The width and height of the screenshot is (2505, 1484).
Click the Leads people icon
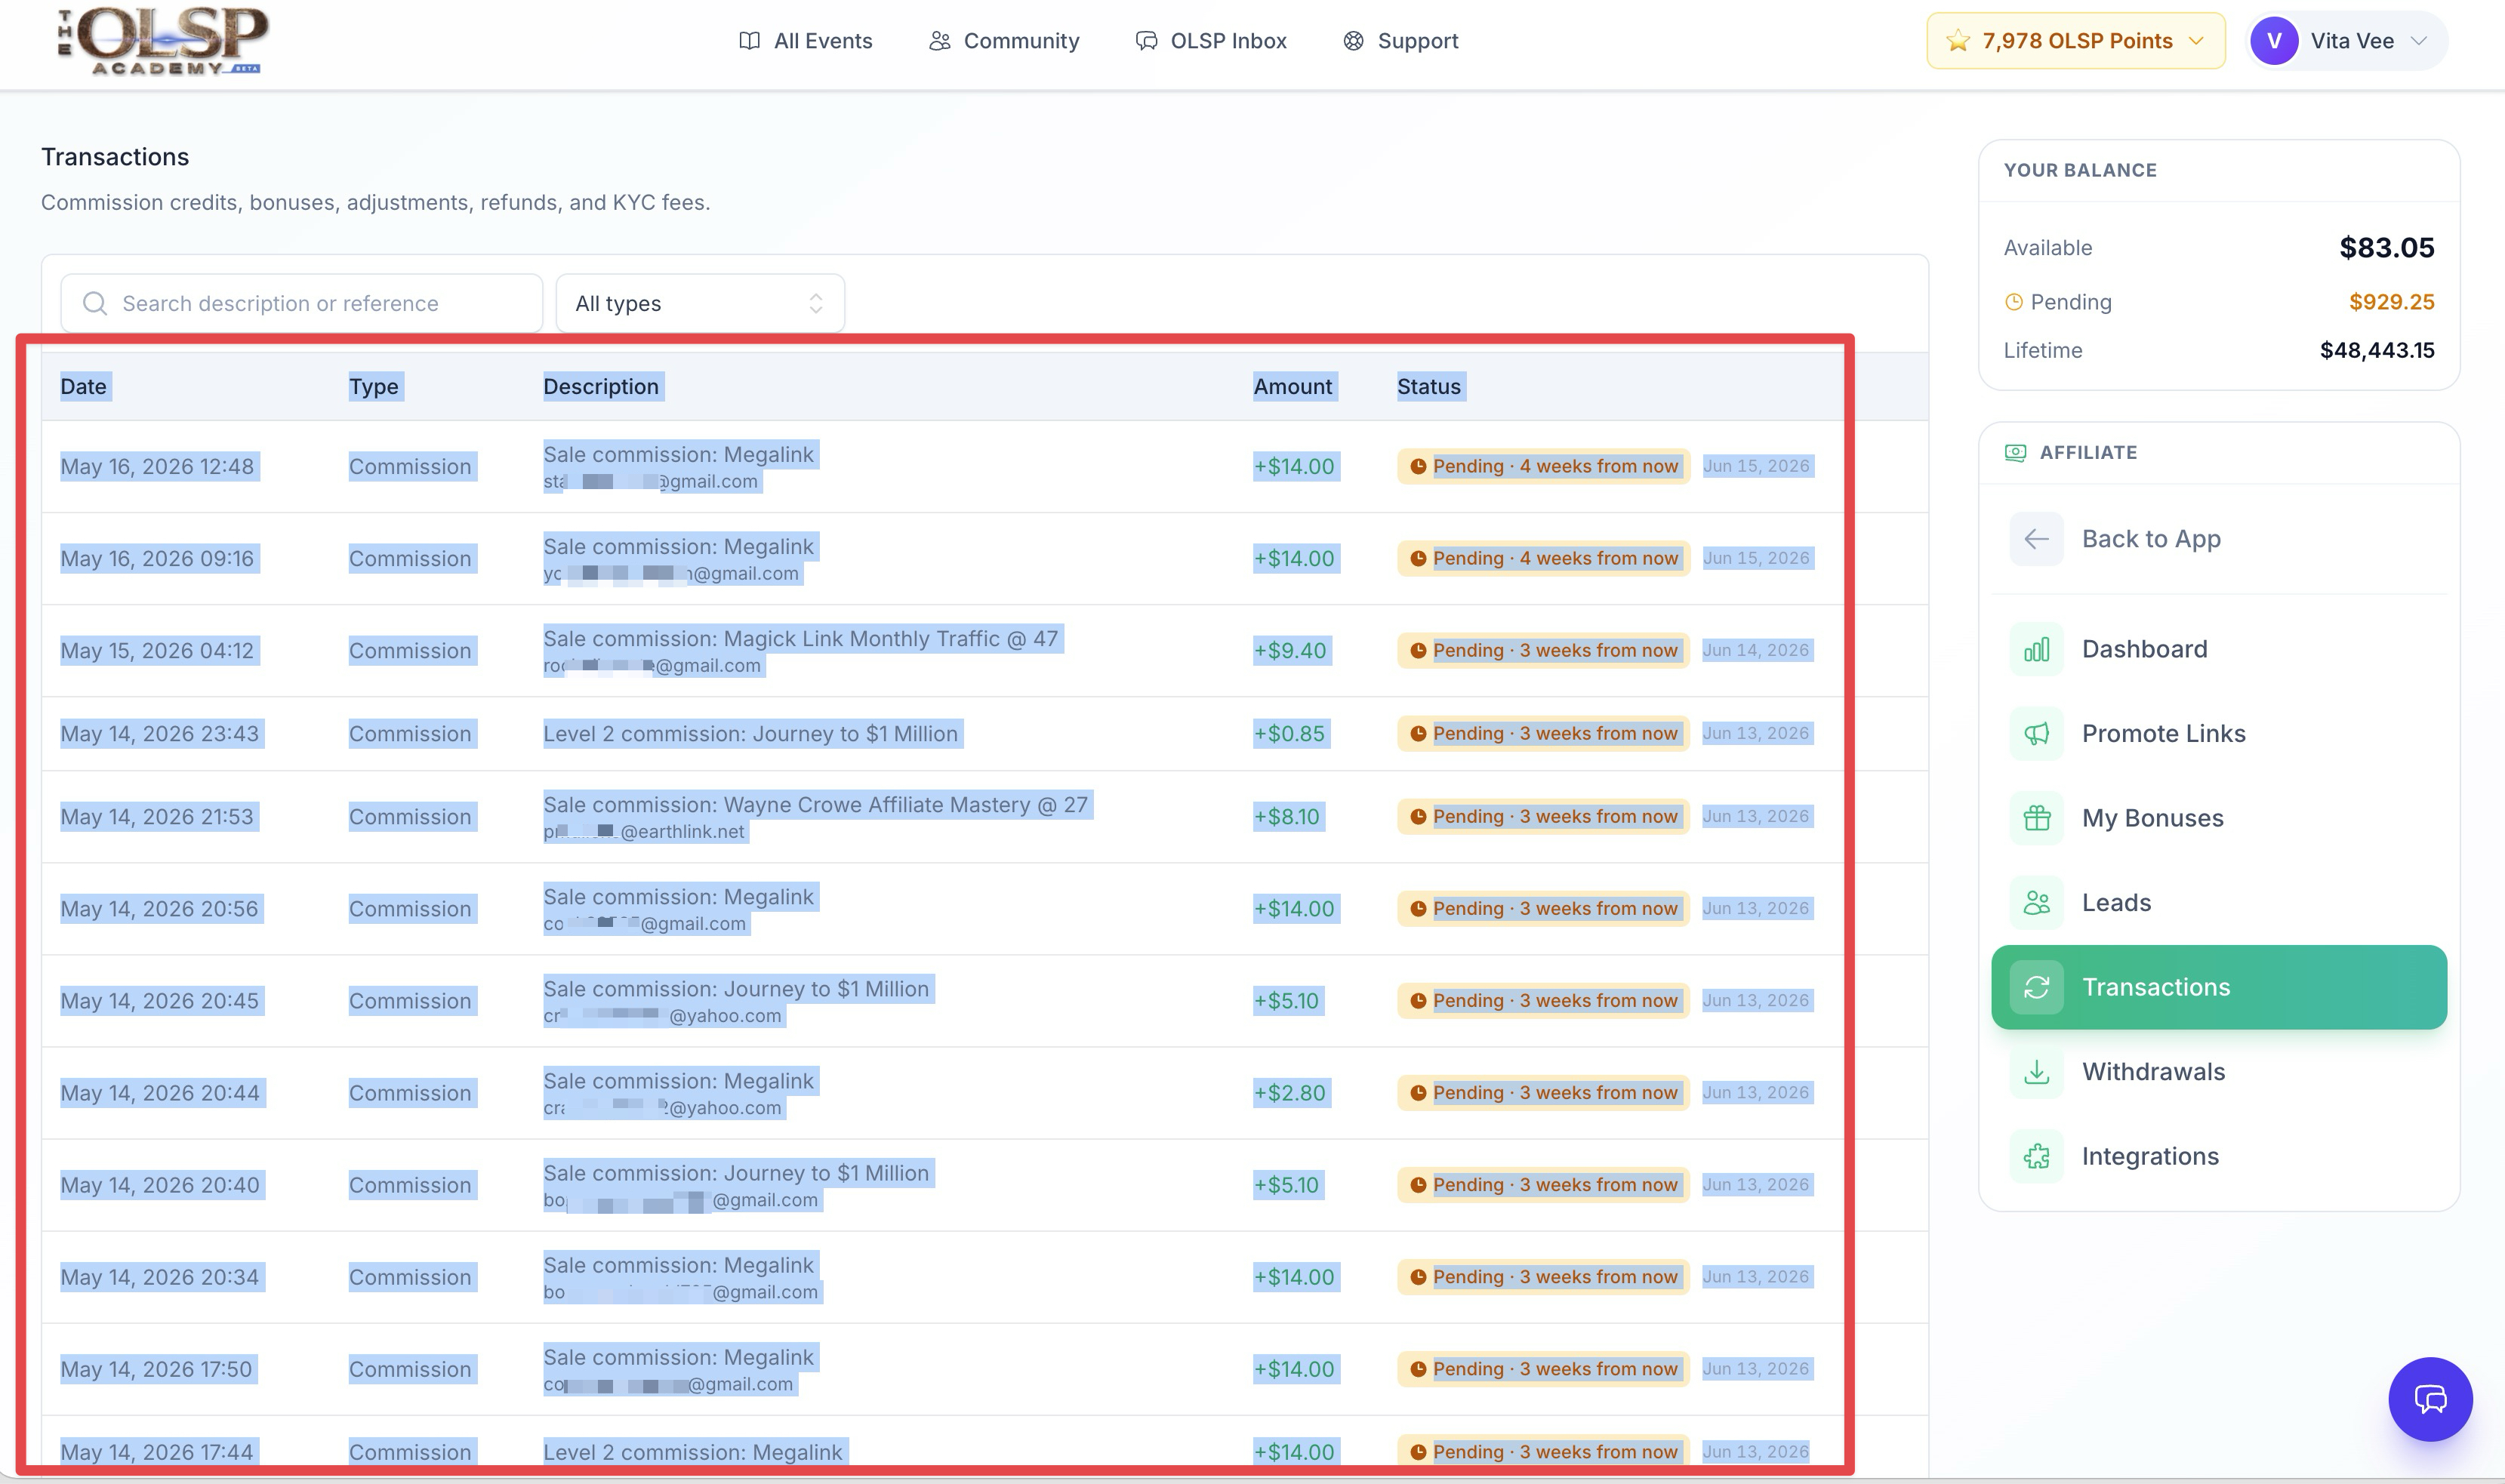(2036, 903)
